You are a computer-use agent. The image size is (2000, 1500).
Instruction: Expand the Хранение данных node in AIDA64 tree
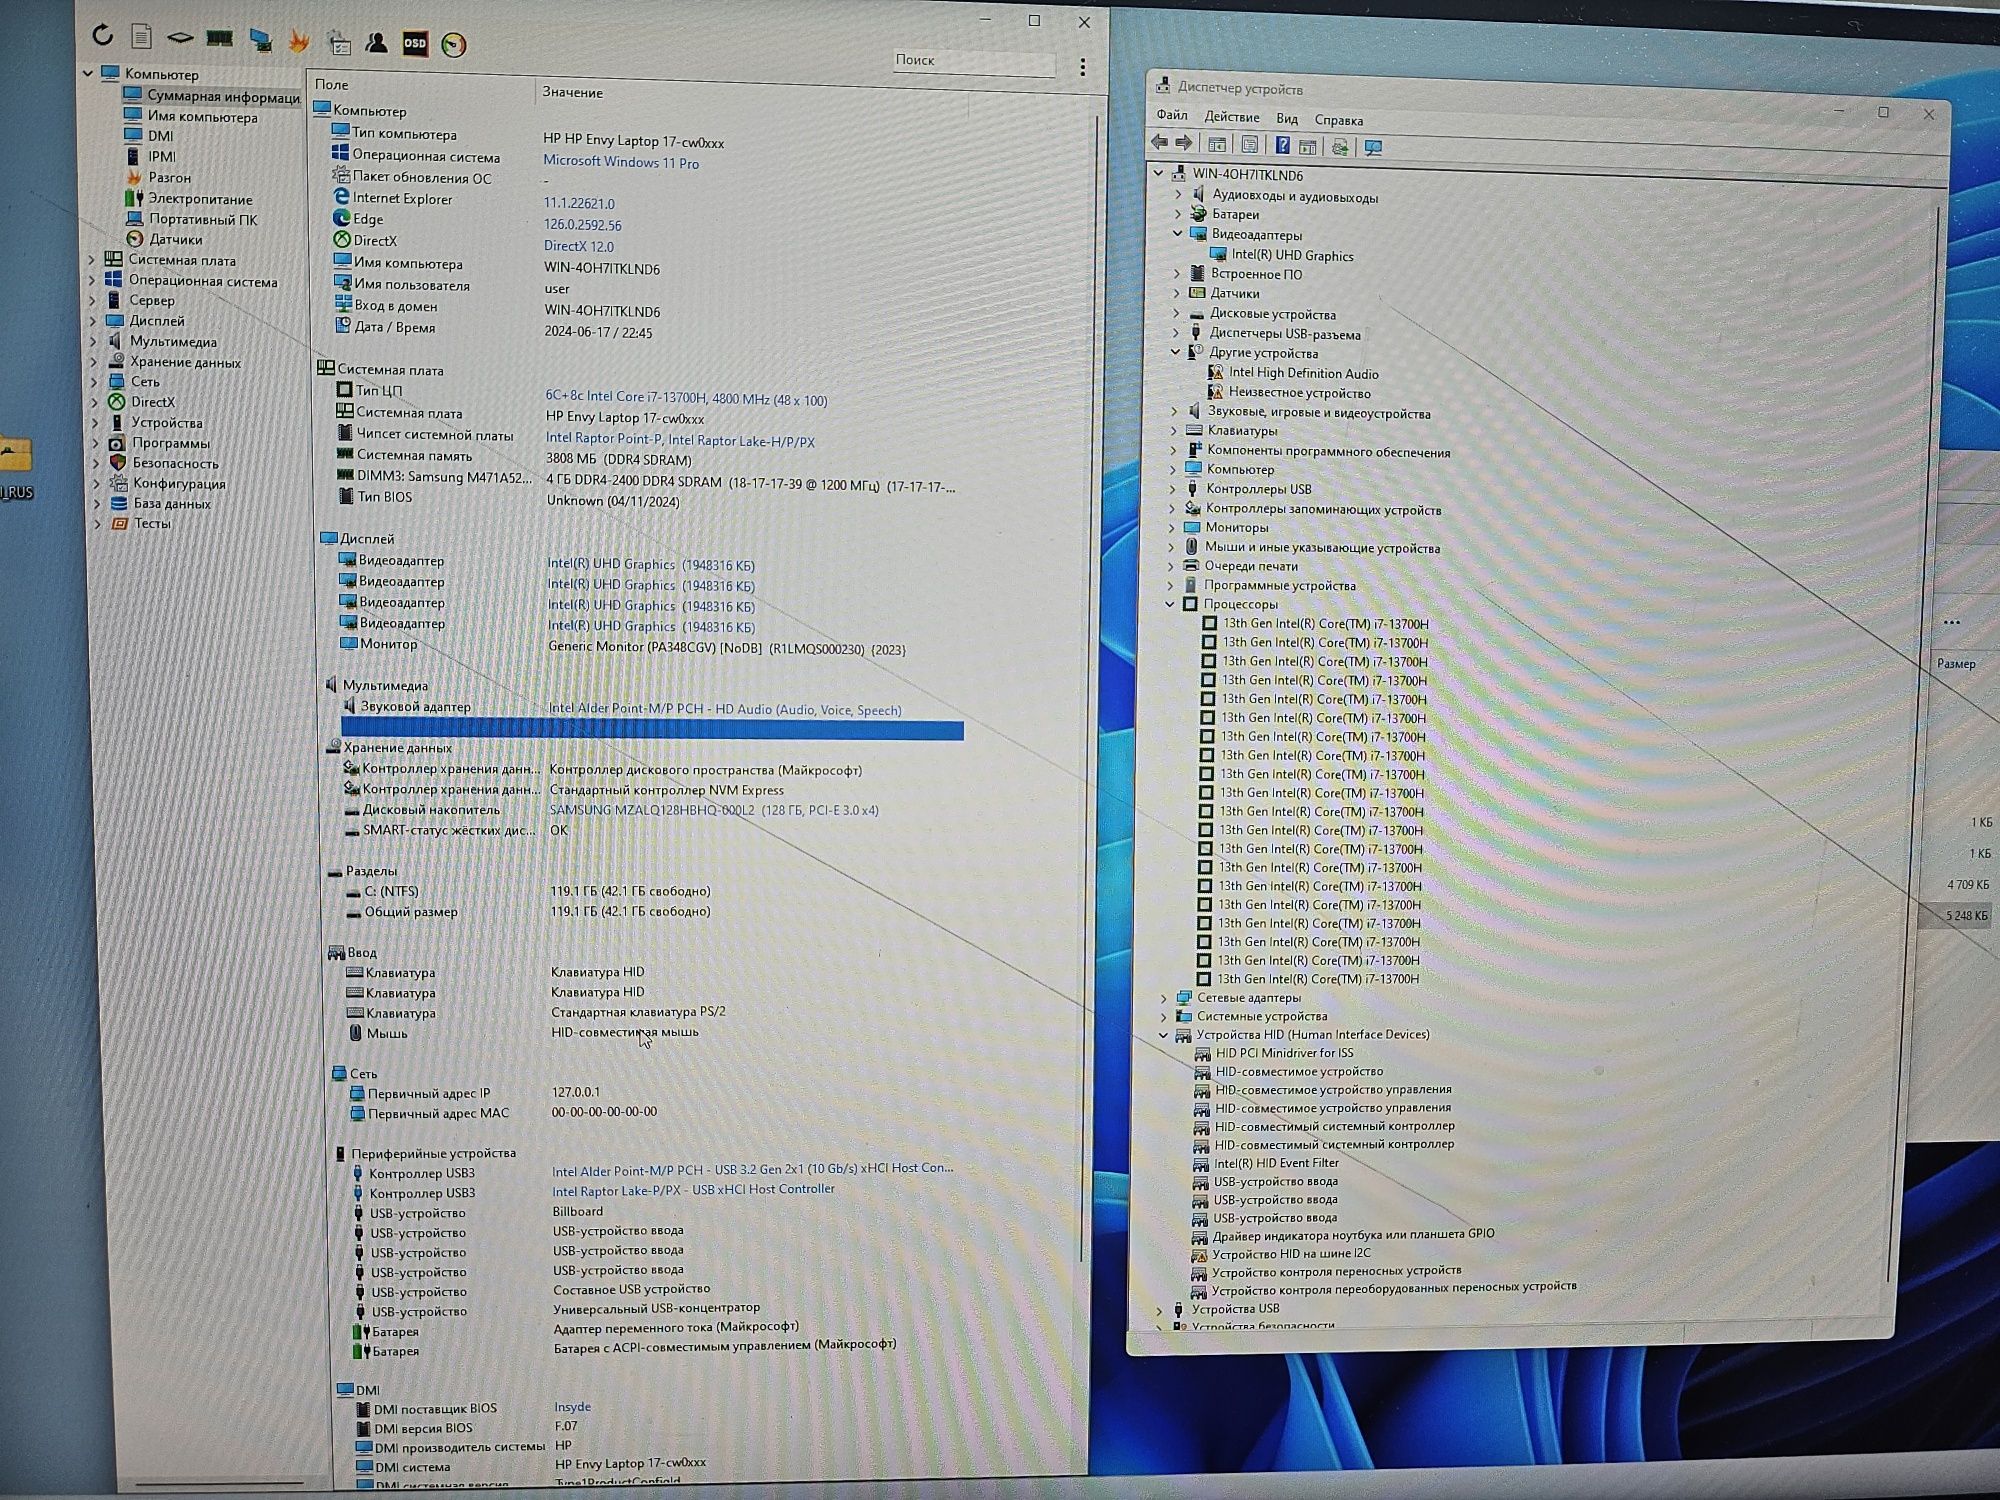click(94, 362)
